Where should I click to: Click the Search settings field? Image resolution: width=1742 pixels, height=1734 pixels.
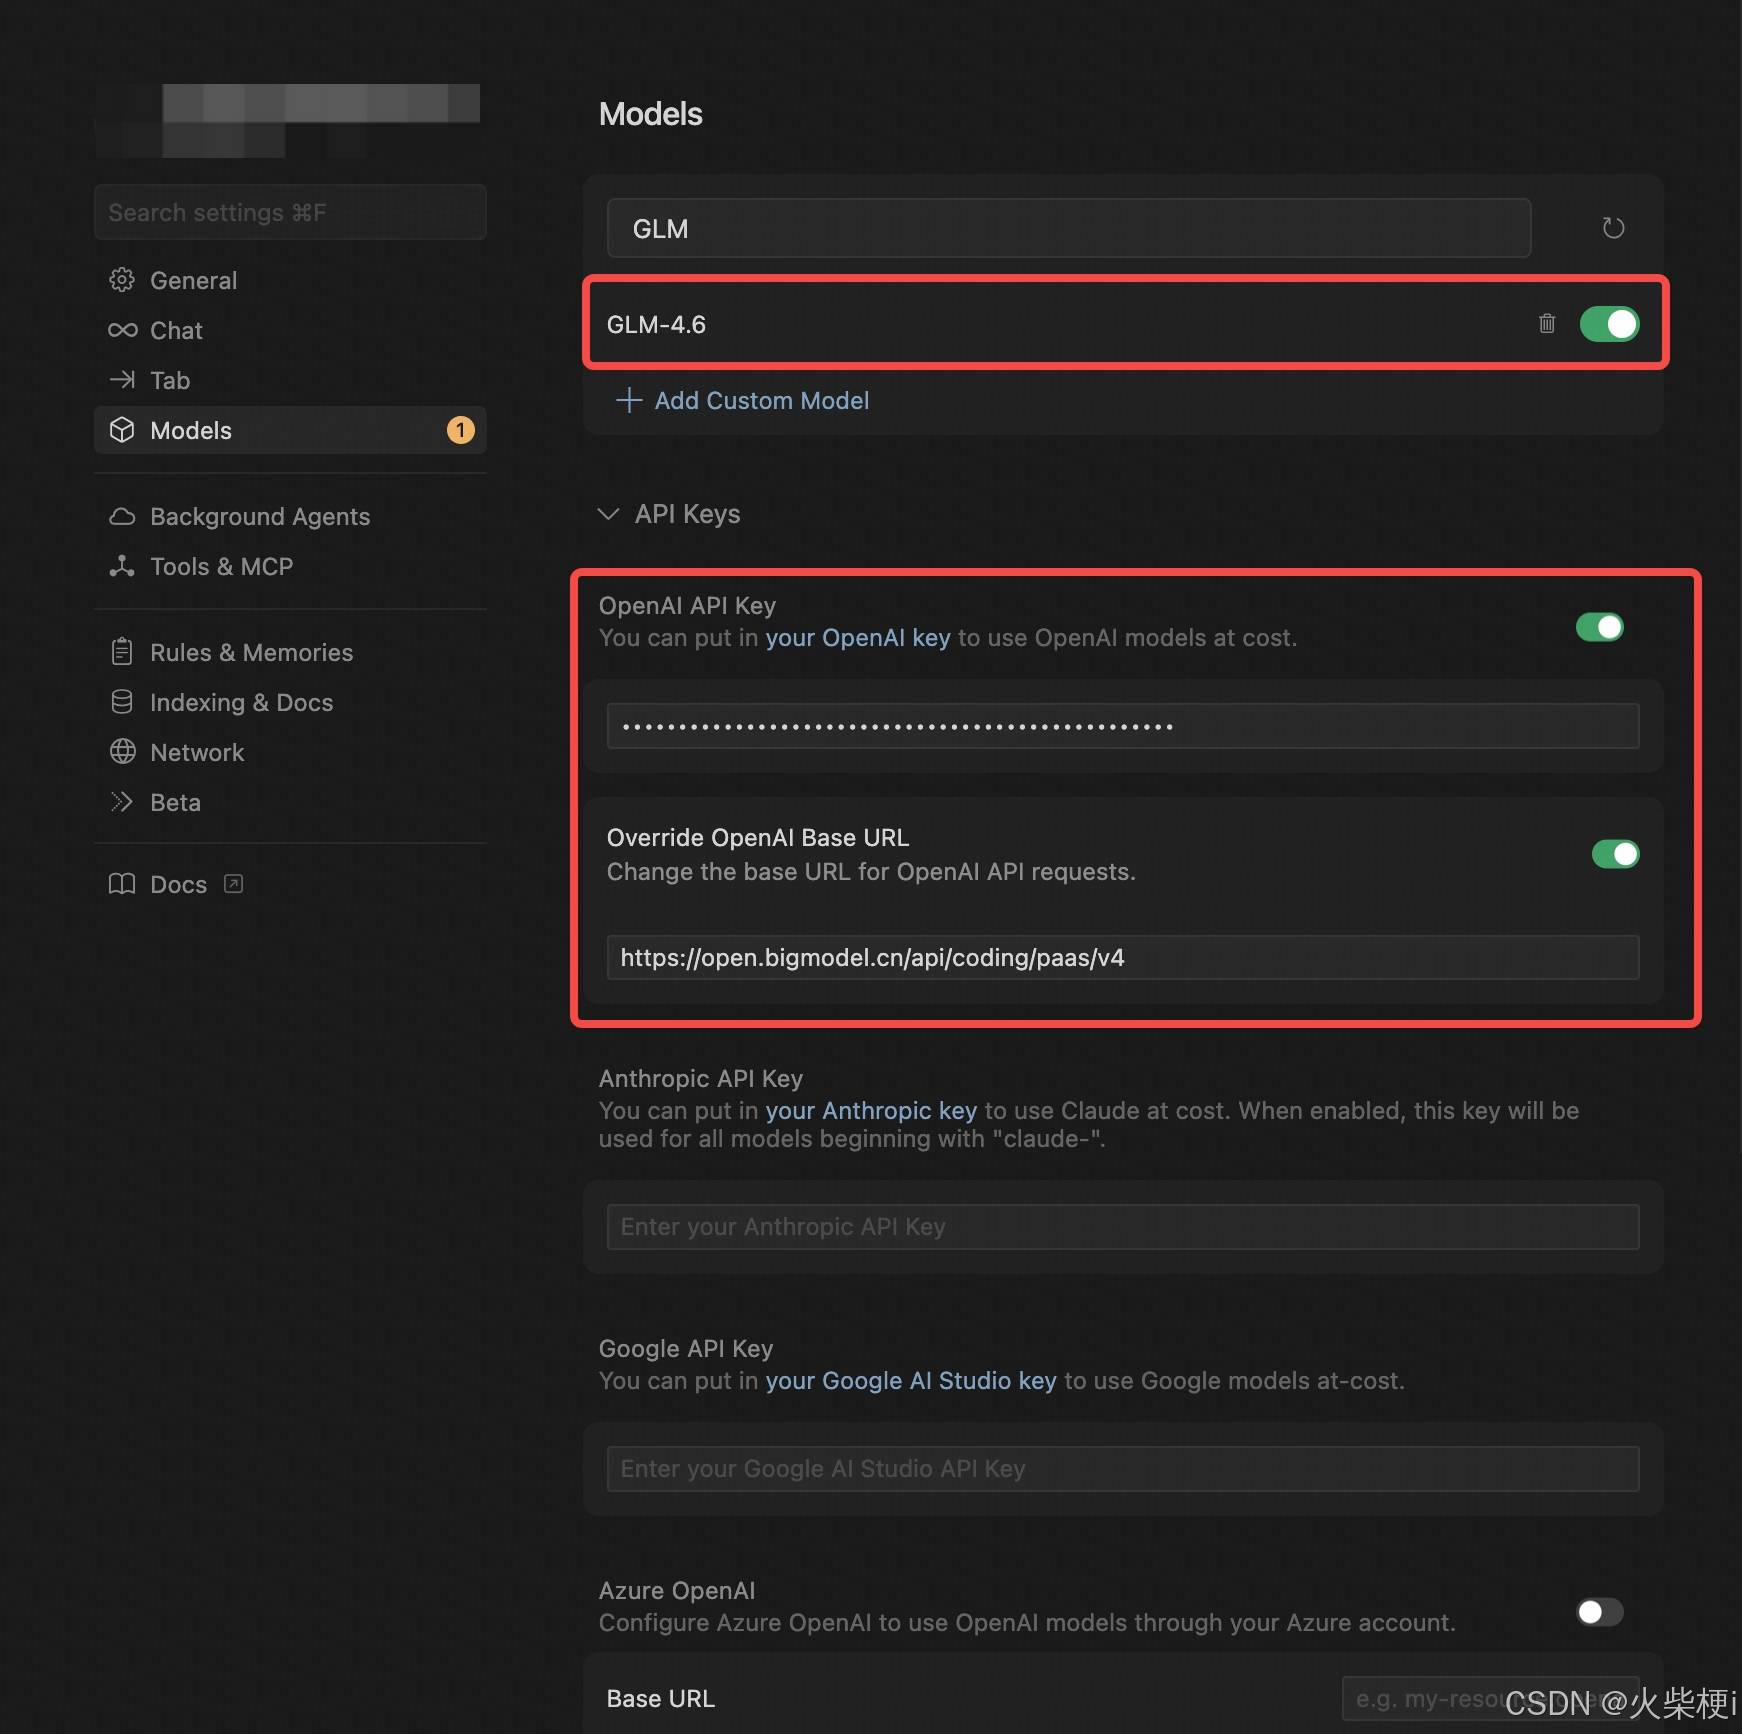[x=290, y=212]
